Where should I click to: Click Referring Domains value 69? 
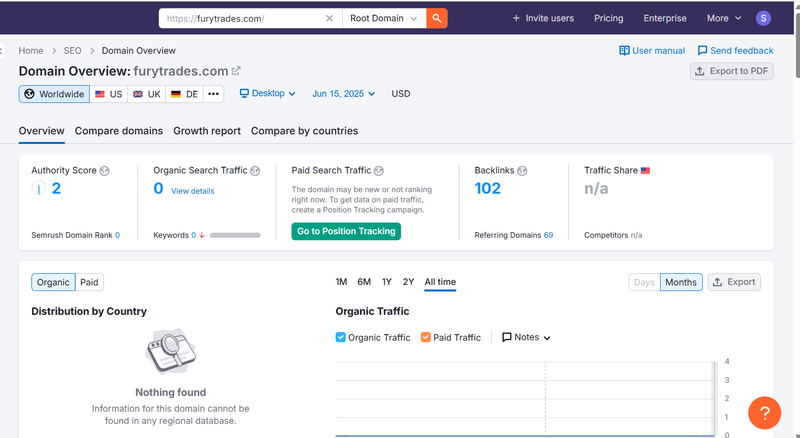pyautogui.click(x=548, y=235)
